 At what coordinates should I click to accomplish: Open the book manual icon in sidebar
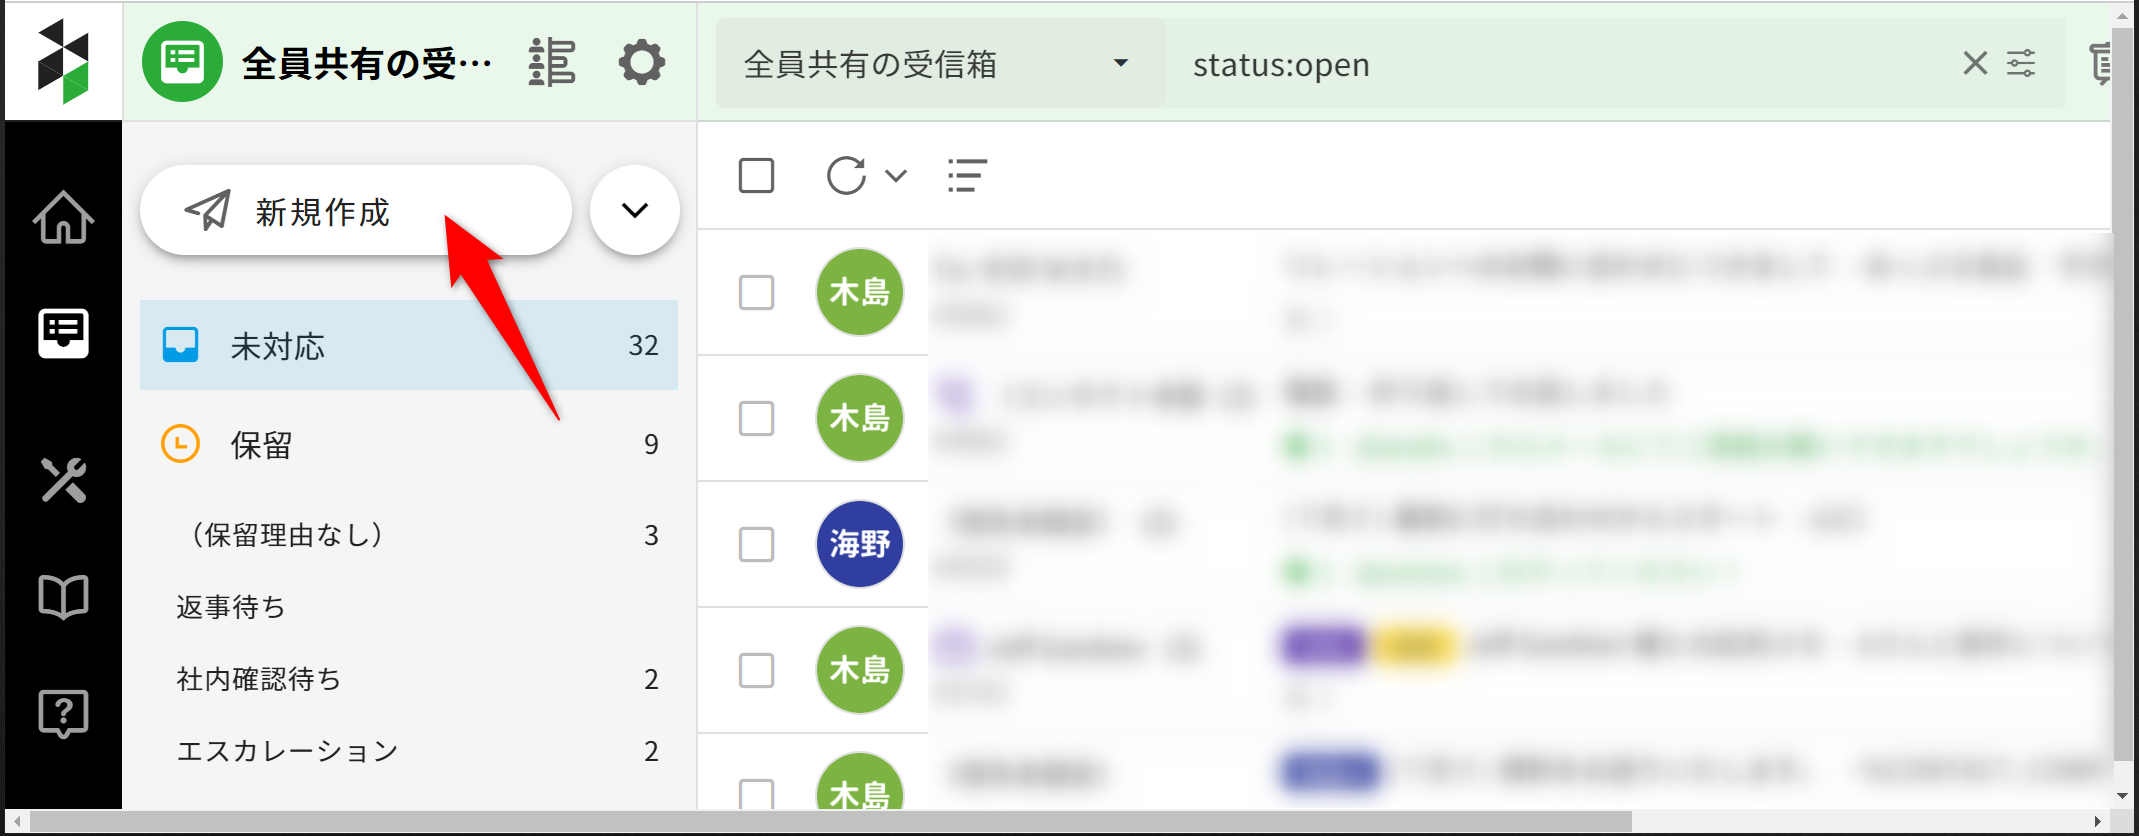pyautogui.click(x=63, y=597)
